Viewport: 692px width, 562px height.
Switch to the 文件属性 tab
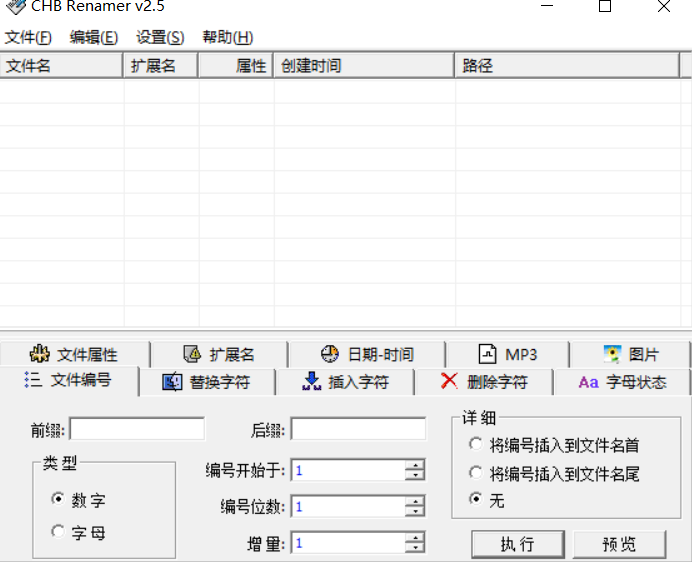(x=74, y=354)
